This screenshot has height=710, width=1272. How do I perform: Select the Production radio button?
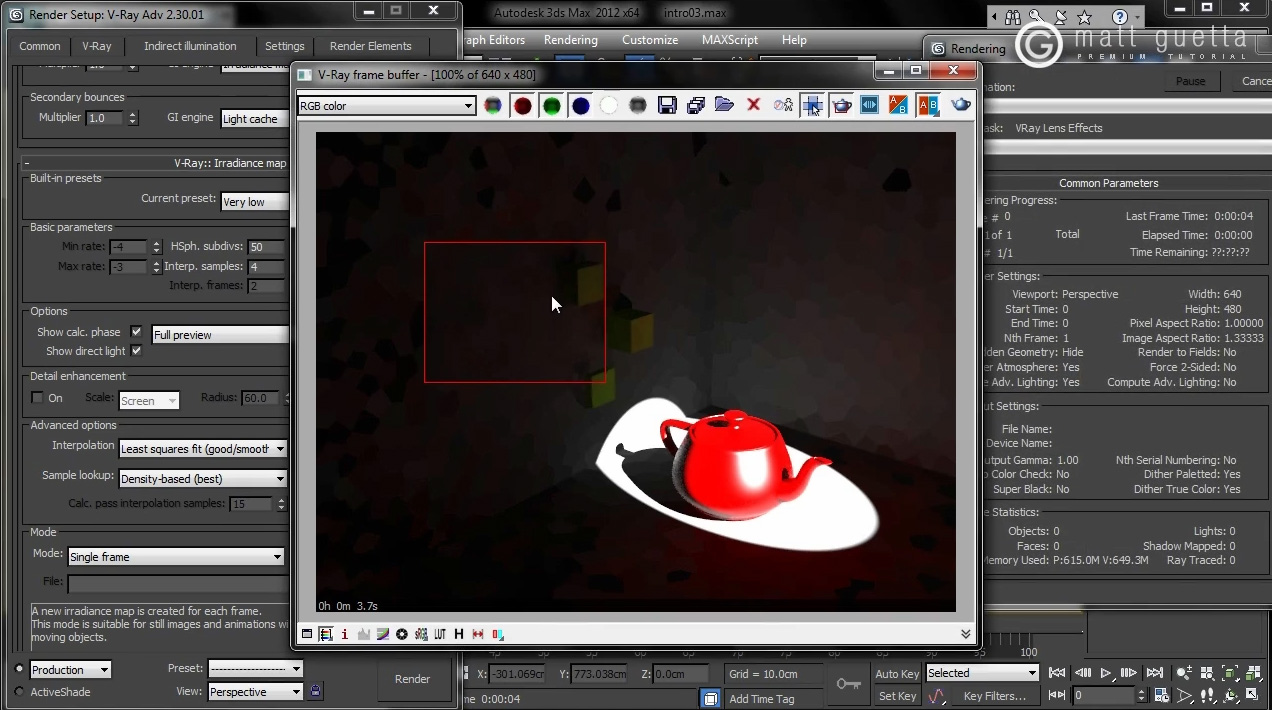tap(19, 669)
